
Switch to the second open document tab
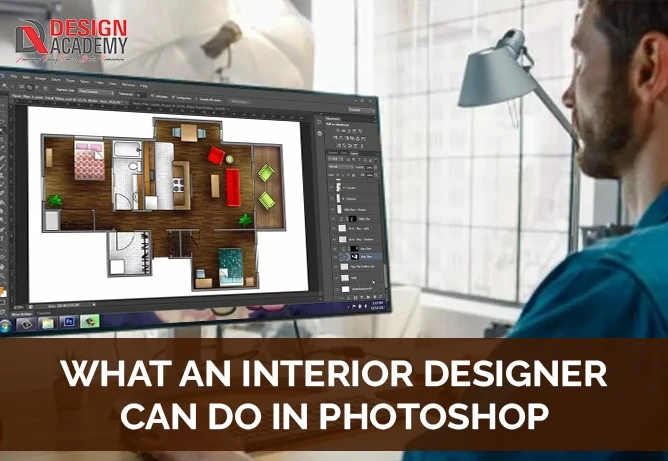(x=179, y=106)
